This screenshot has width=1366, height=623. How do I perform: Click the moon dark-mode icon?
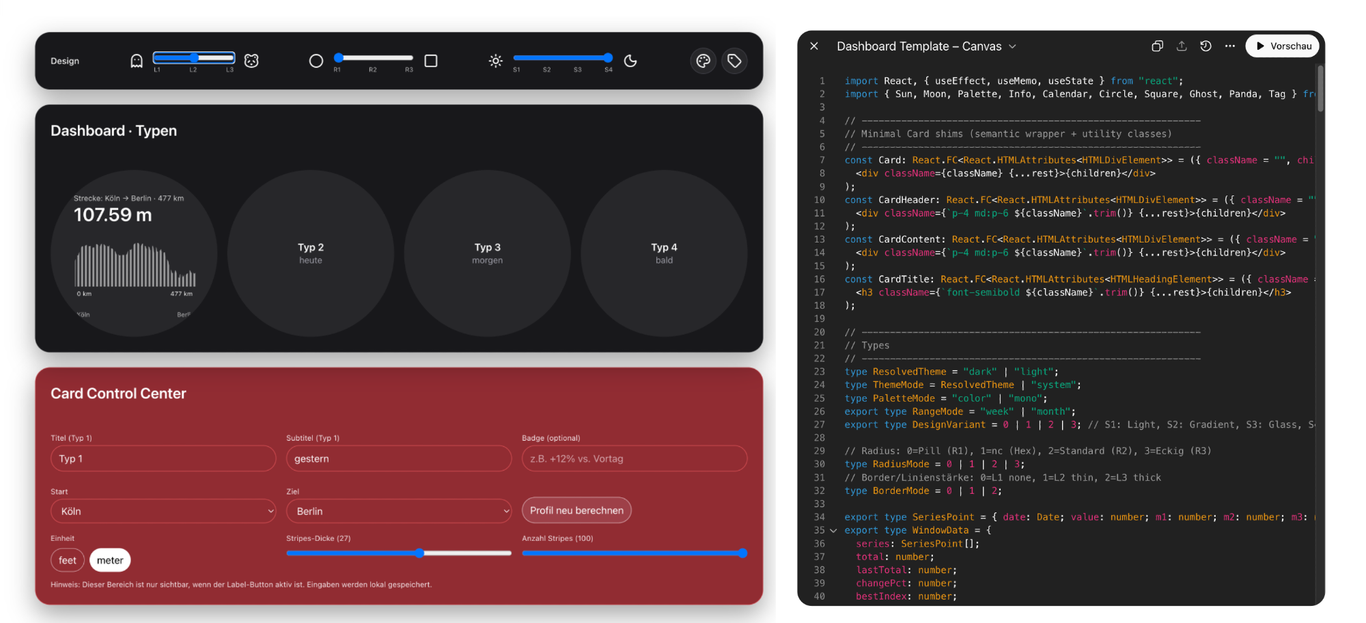(x=630, y=61)
